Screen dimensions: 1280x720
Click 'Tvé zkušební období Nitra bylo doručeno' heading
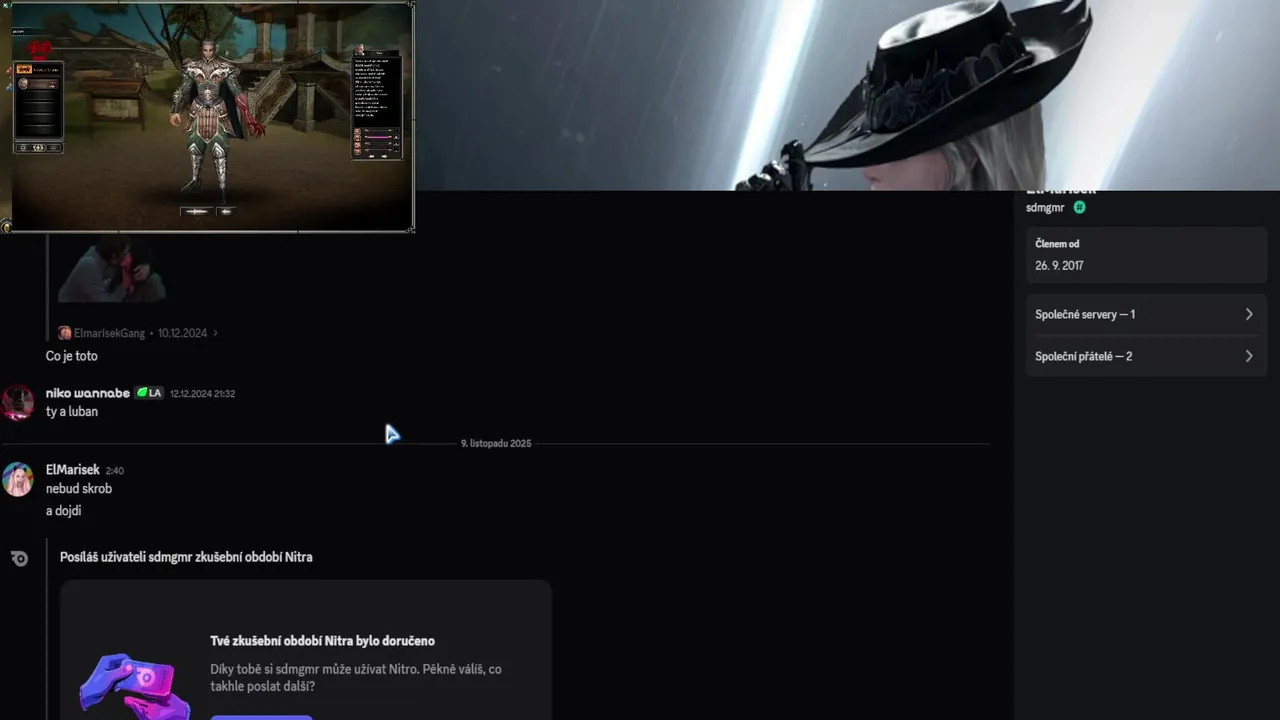coord(322,641)
